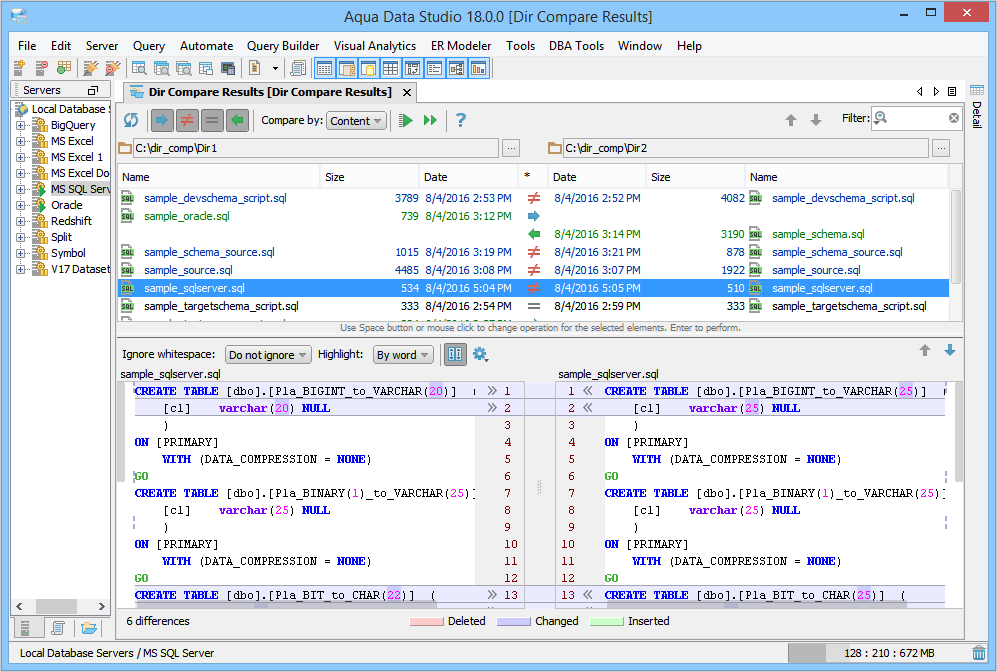Open the DBA Tools menu
Image resolution: width=997 pixels, height=672 pixels.
click(x=576, y=46)
